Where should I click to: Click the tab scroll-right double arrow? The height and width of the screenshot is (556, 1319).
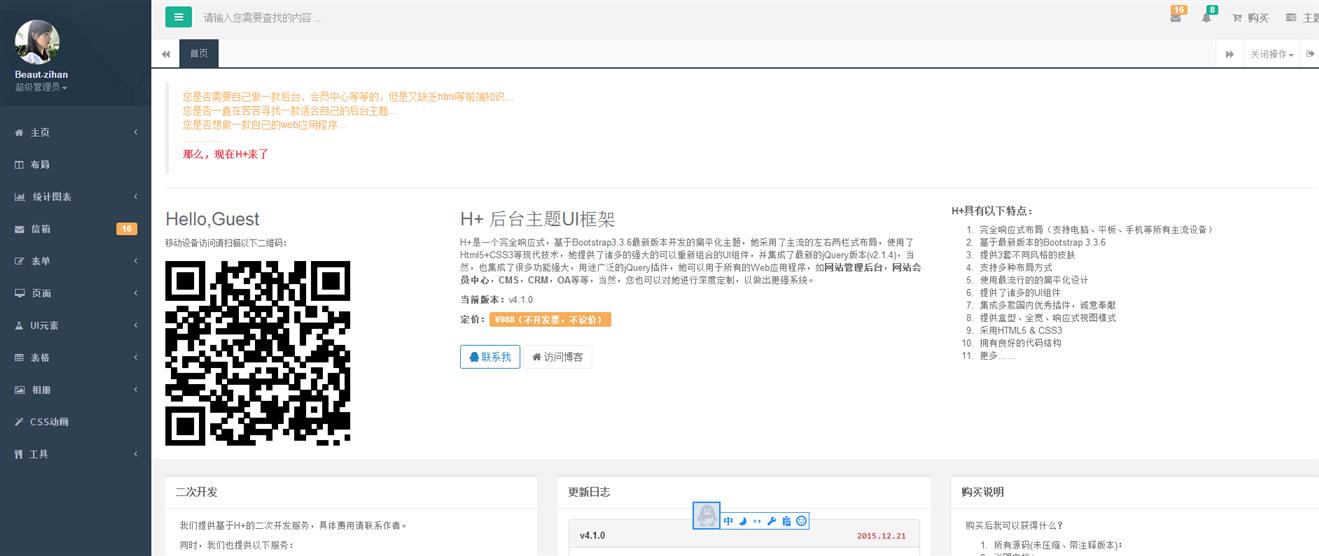click(1229, 54)
